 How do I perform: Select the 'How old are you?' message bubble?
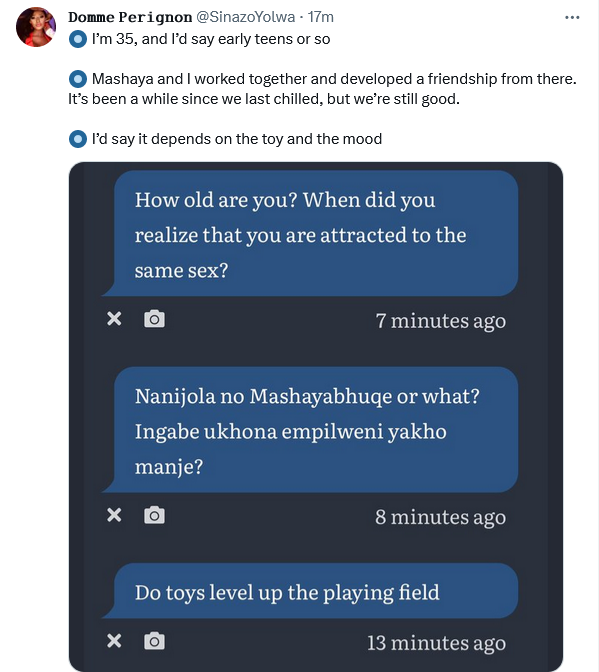pyautogui.click(x=310, y=234)
